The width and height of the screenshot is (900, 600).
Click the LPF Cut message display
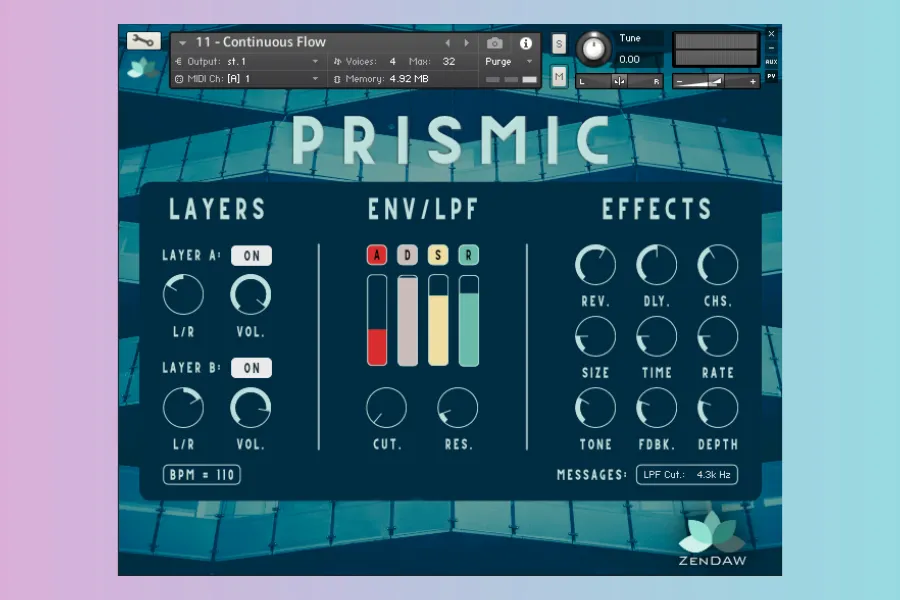[686, 475]
